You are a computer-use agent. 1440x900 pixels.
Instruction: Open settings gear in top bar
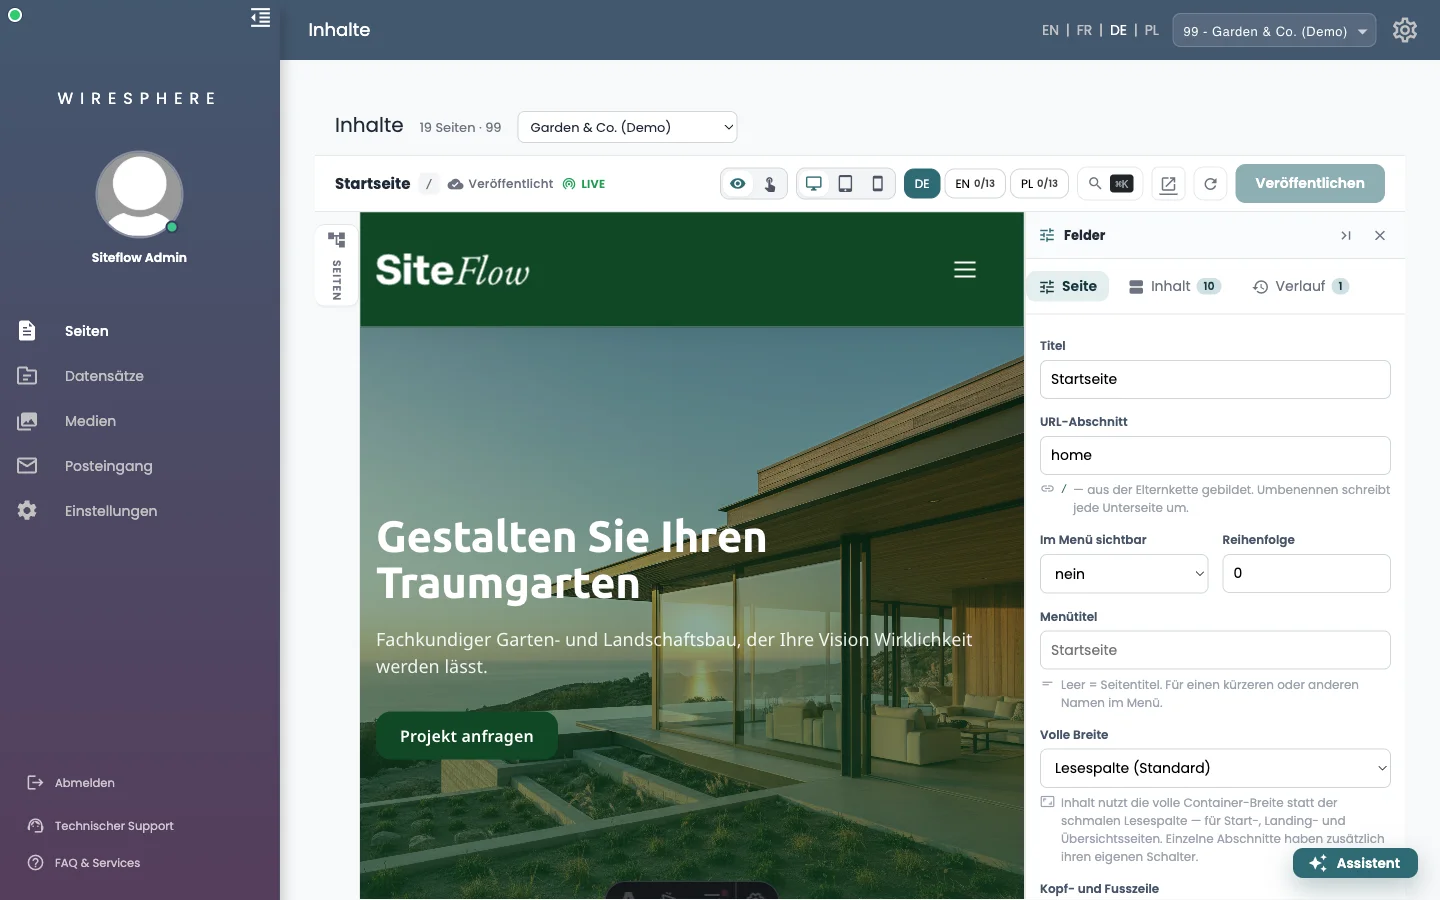[x=1405, y=30]
